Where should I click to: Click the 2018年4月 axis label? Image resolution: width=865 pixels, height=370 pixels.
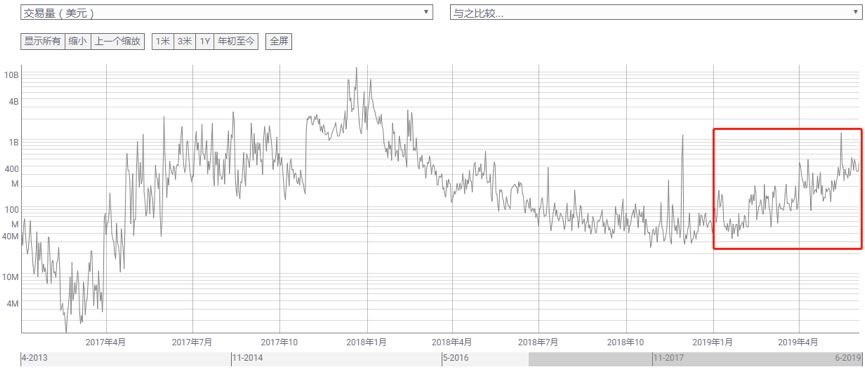[452, 342]
